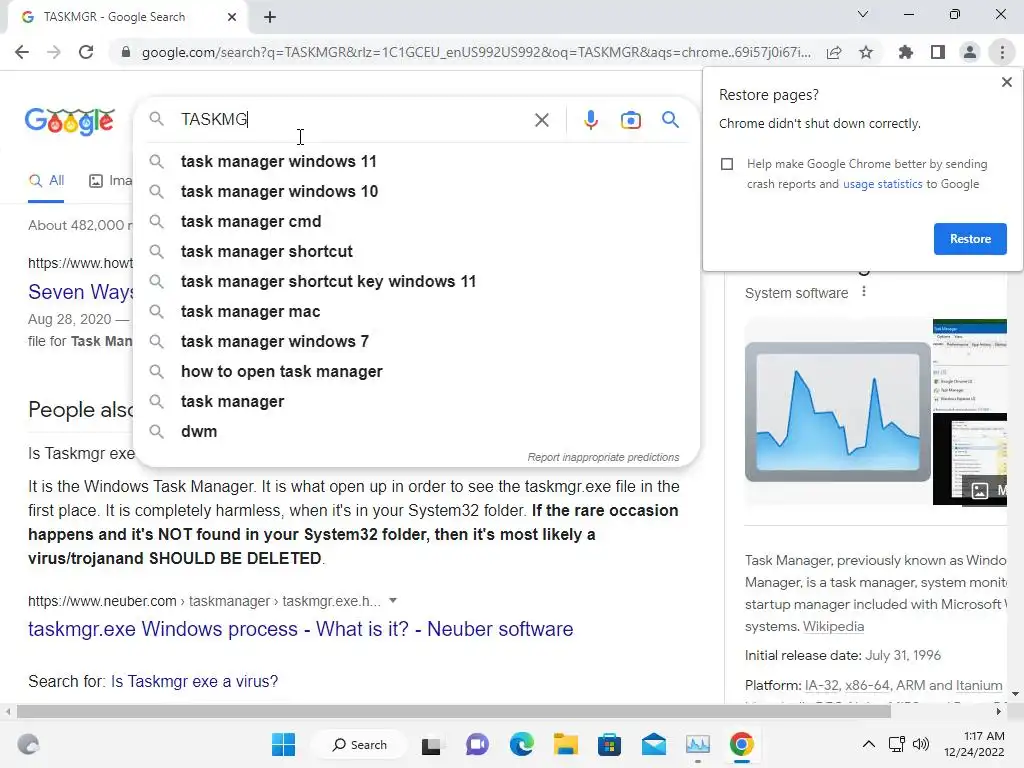Open the side panel icon

pos(938,52)
